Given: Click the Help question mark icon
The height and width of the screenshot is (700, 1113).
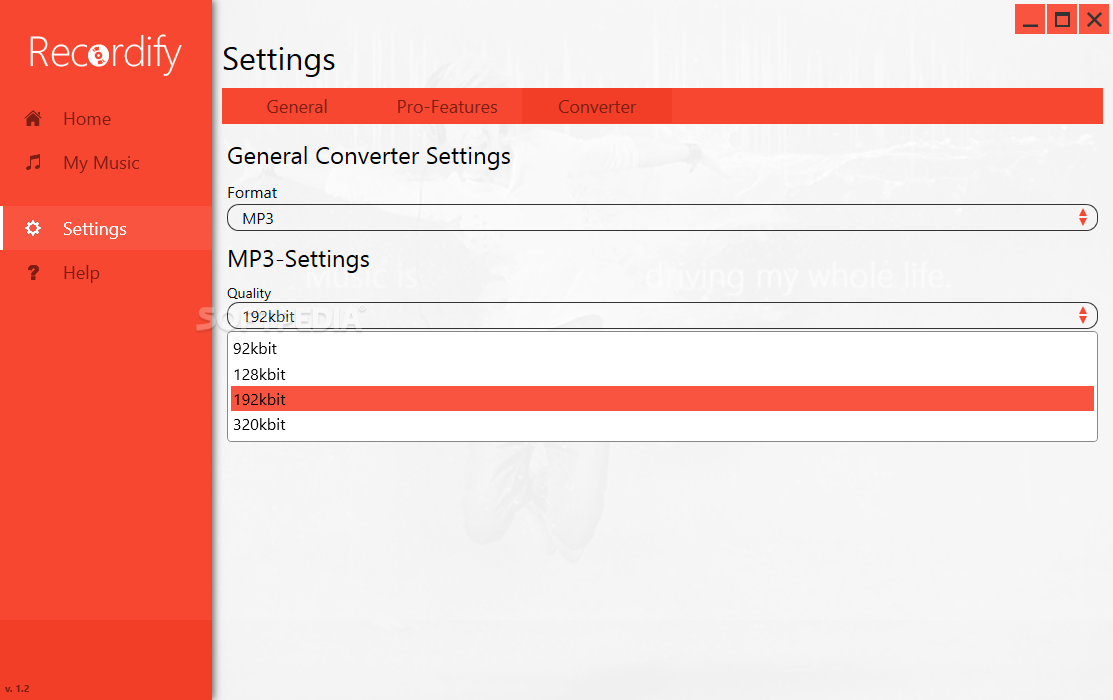Looking at the screenshot, I should 33,273.
